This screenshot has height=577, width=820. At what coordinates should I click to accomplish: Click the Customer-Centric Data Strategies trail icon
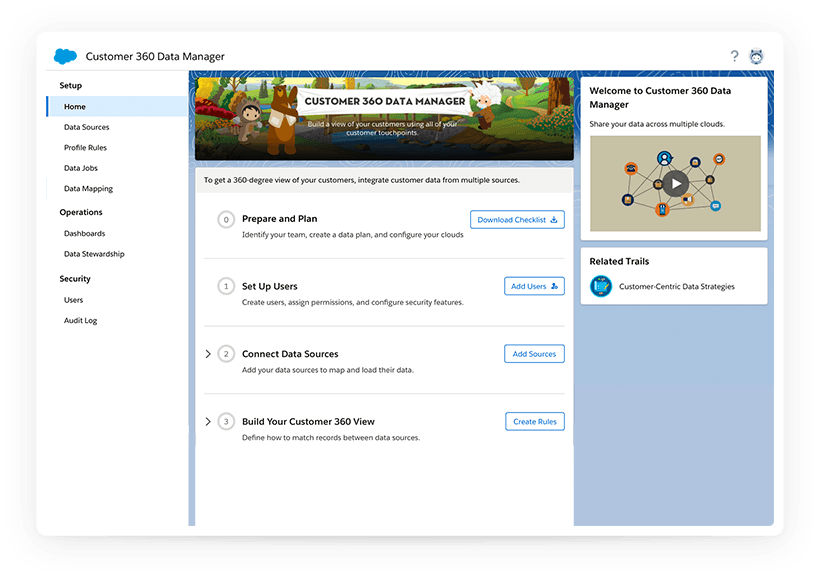601,287
